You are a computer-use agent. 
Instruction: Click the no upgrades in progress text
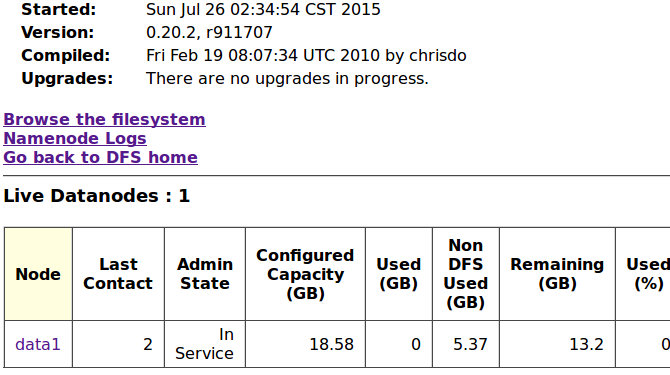coord(287,79)
